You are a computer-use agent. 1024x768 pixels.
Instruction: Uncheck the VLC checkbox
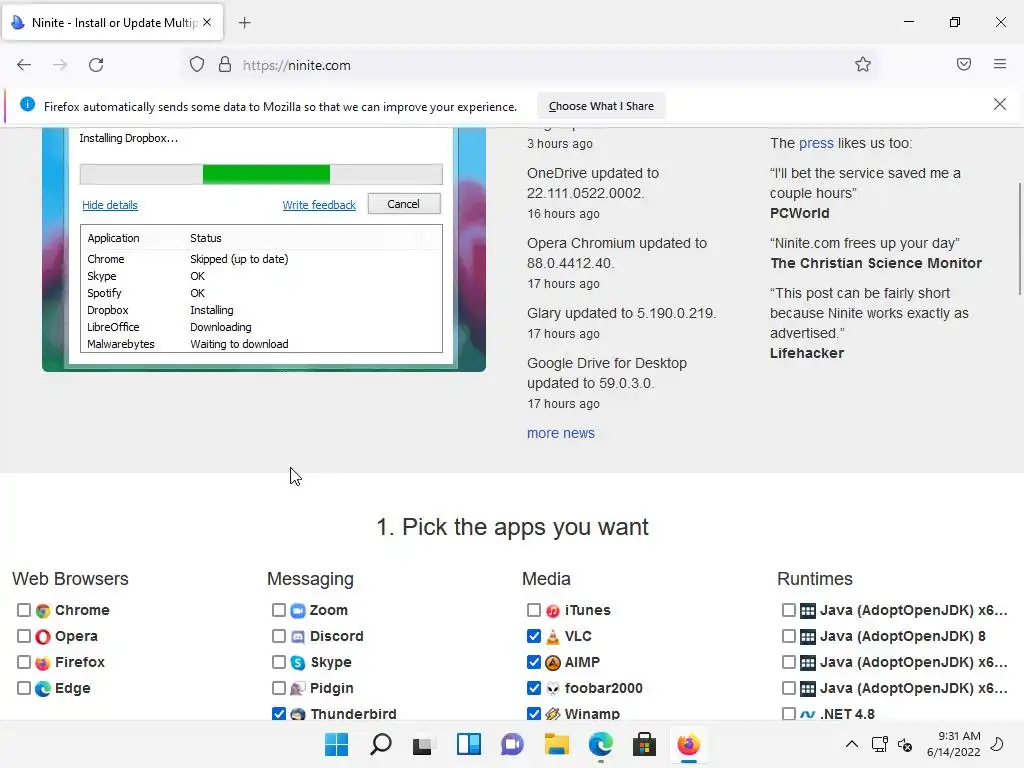(534, 636)
